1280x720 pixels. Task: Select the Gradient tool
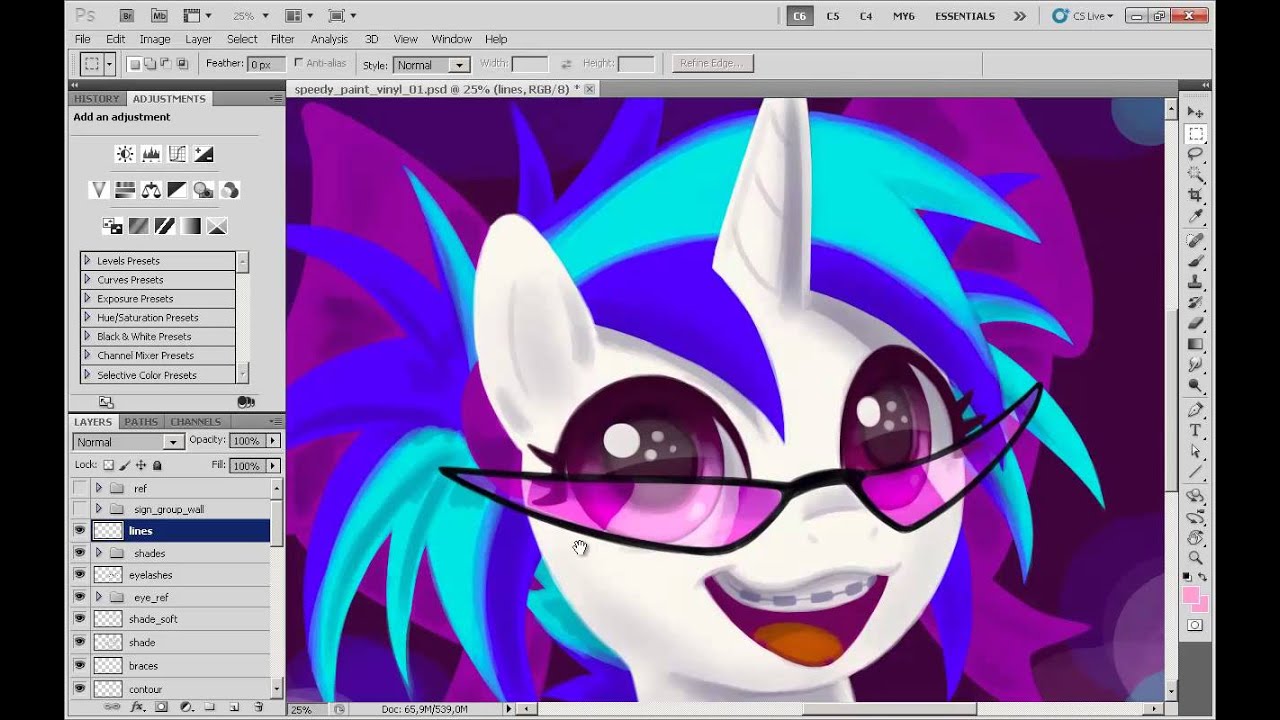pyautogui.click(x=1195, y=345)
